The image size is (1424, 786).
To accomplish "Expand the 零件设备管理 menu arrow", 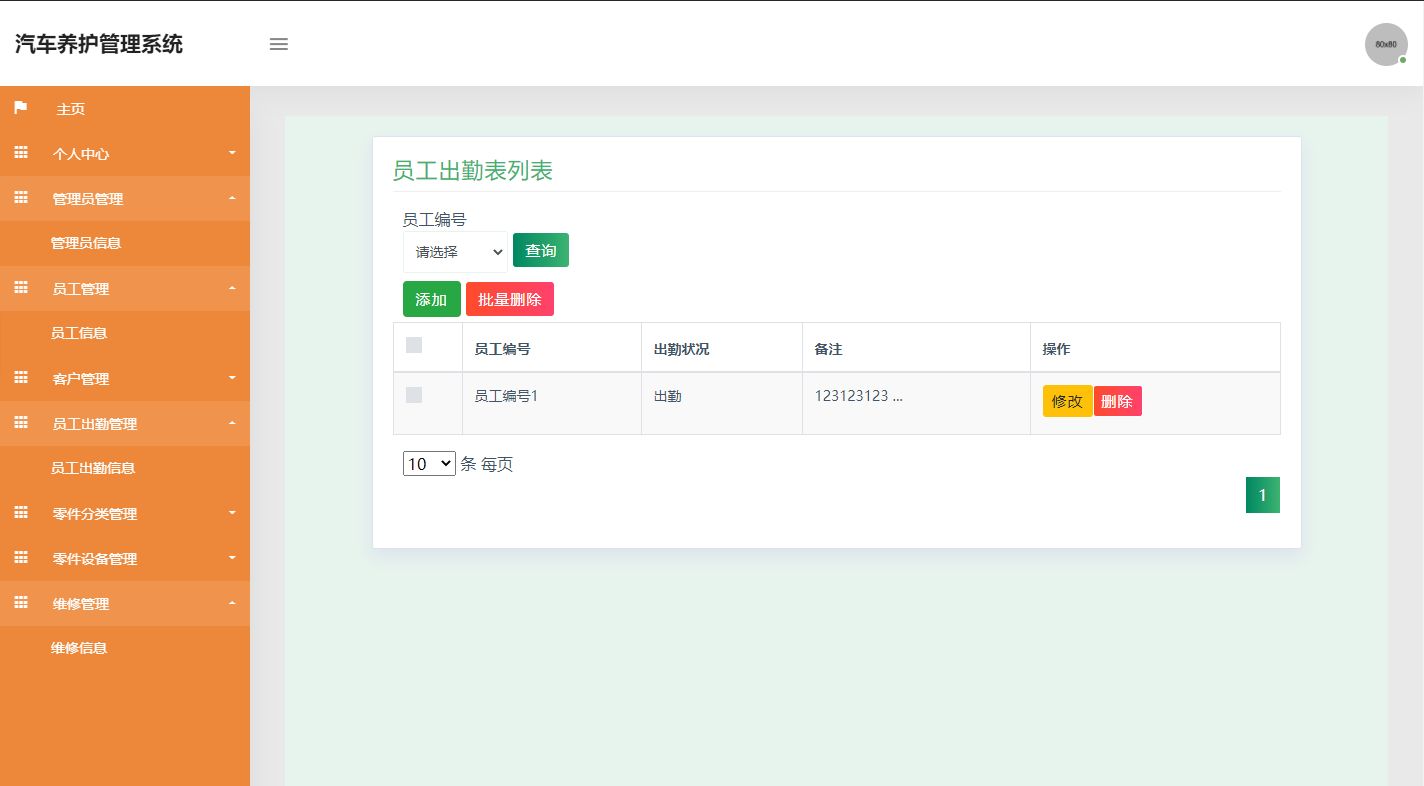I will point(232,558).
